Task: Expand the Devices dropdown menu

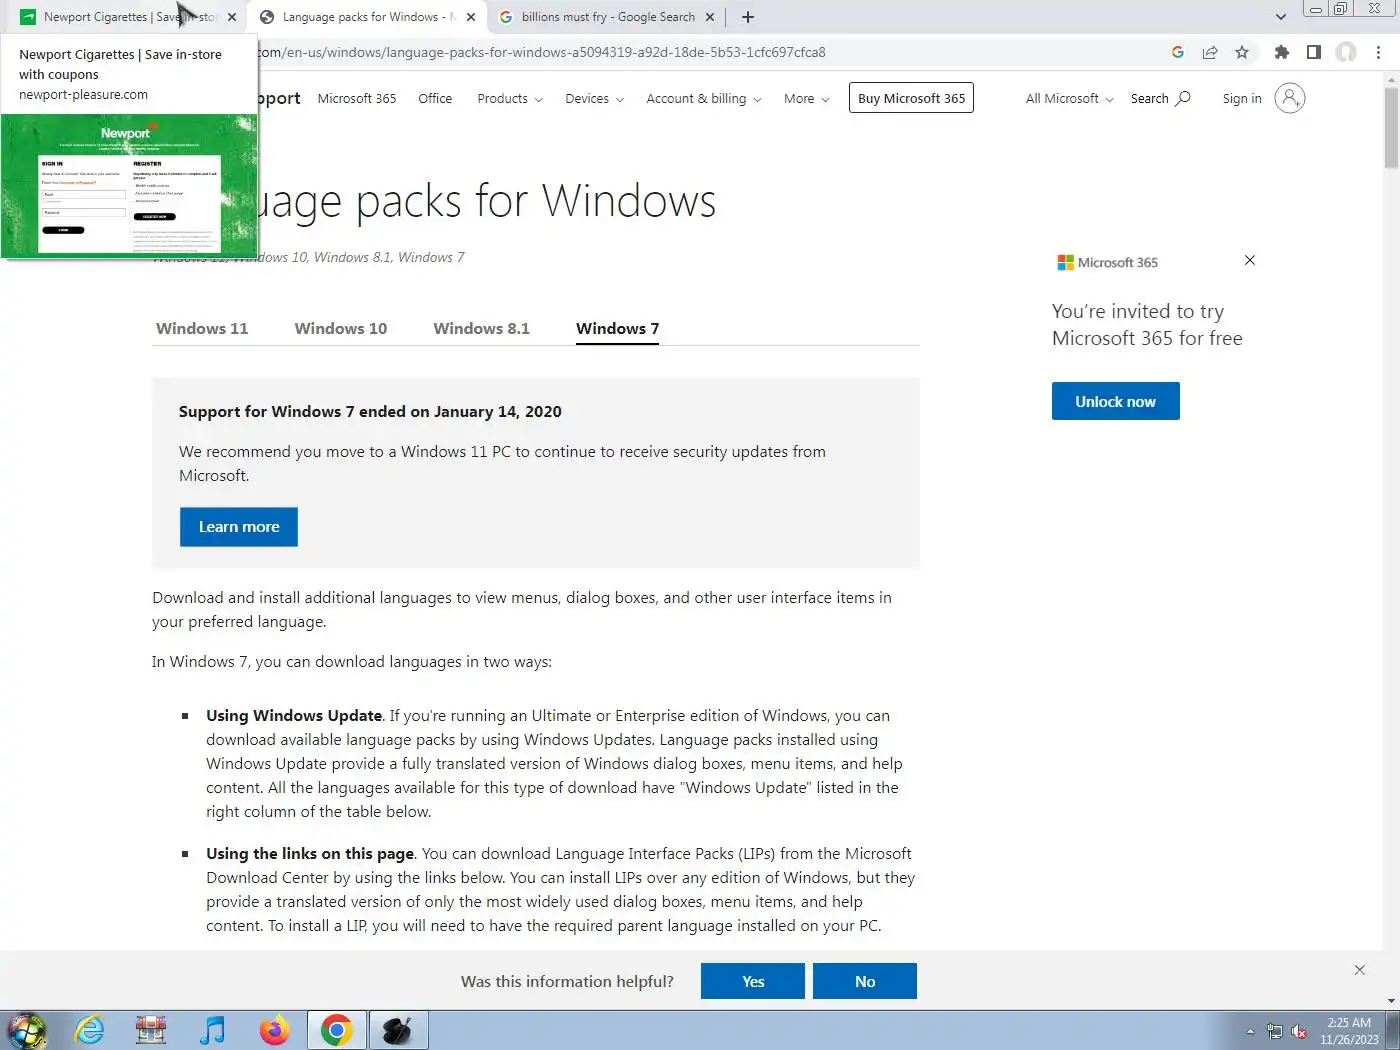Action: [594, 98]
